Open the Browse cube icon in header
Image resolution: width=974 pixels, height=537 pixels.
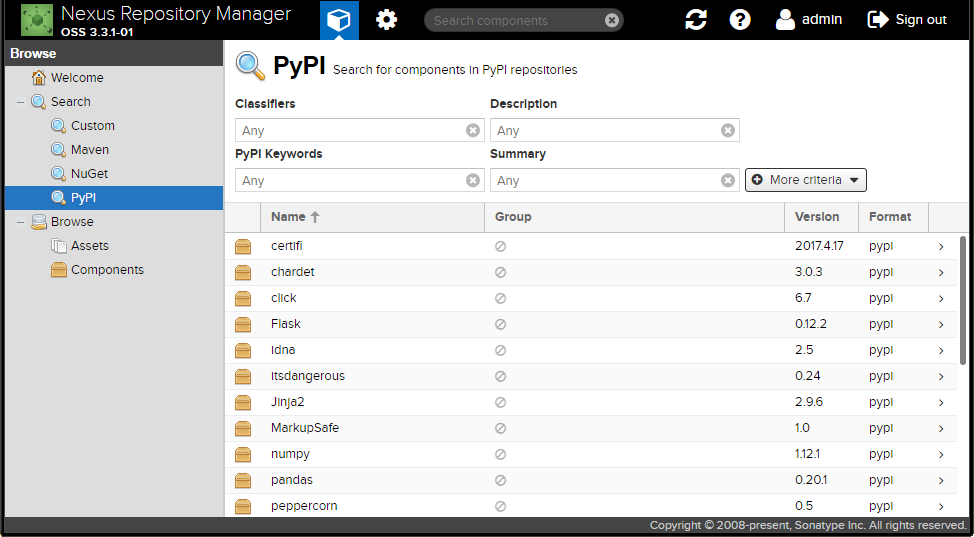339,21
